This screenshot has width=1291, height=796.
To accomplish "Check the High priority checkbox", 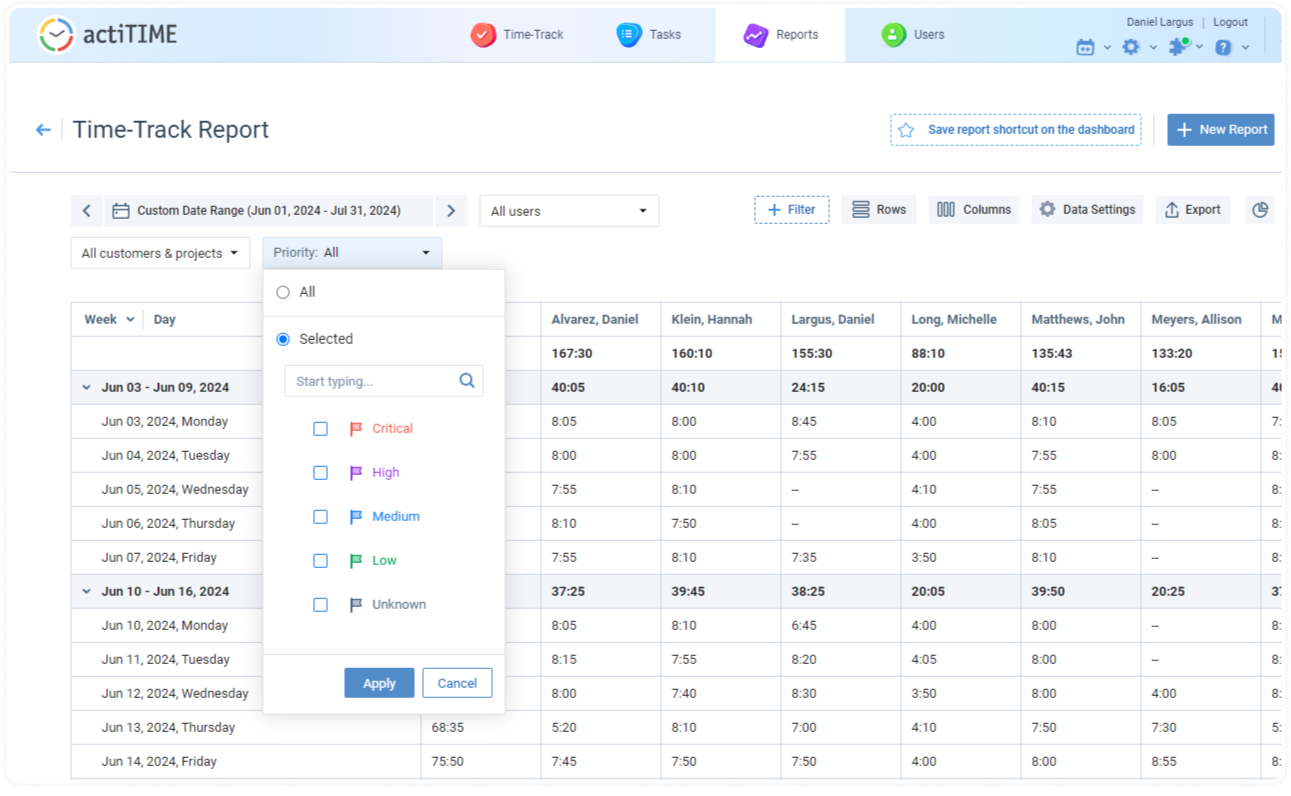I will pyautogui.click(x=320, y=473).
